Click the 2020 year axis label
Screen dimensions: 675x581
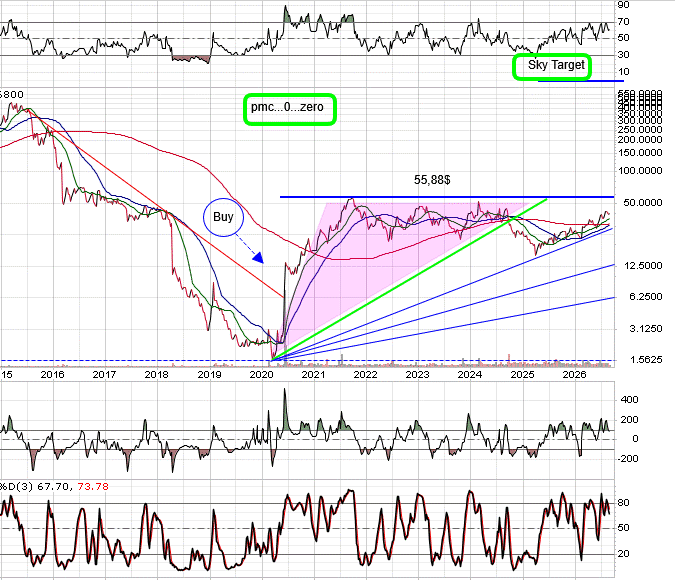[x=261, y=374]
